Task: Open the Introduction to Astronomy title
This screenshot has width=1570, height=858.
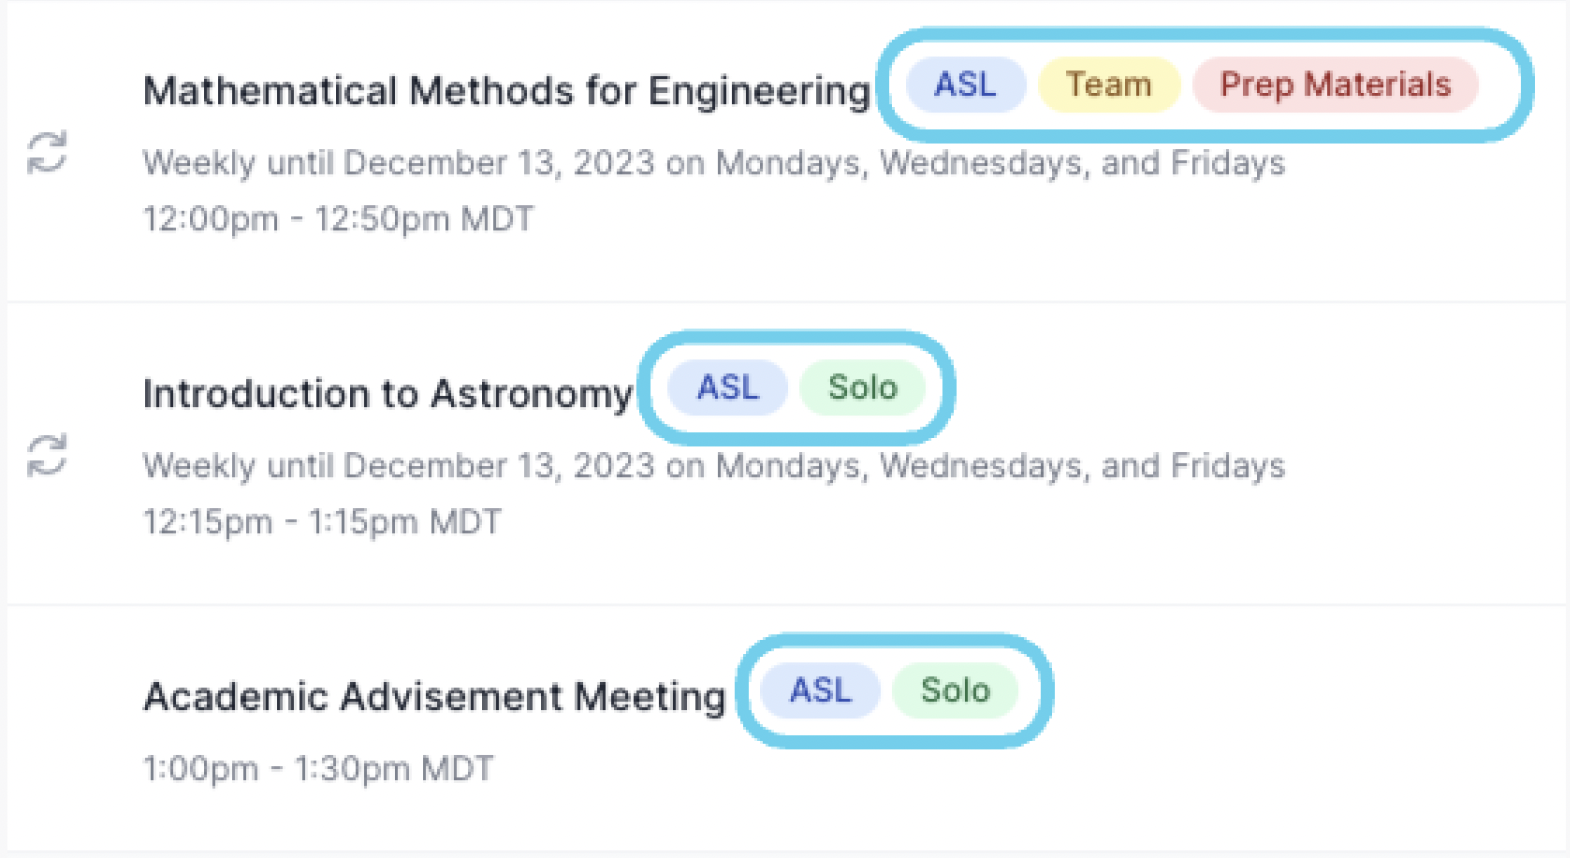Action: pos(388,394)
